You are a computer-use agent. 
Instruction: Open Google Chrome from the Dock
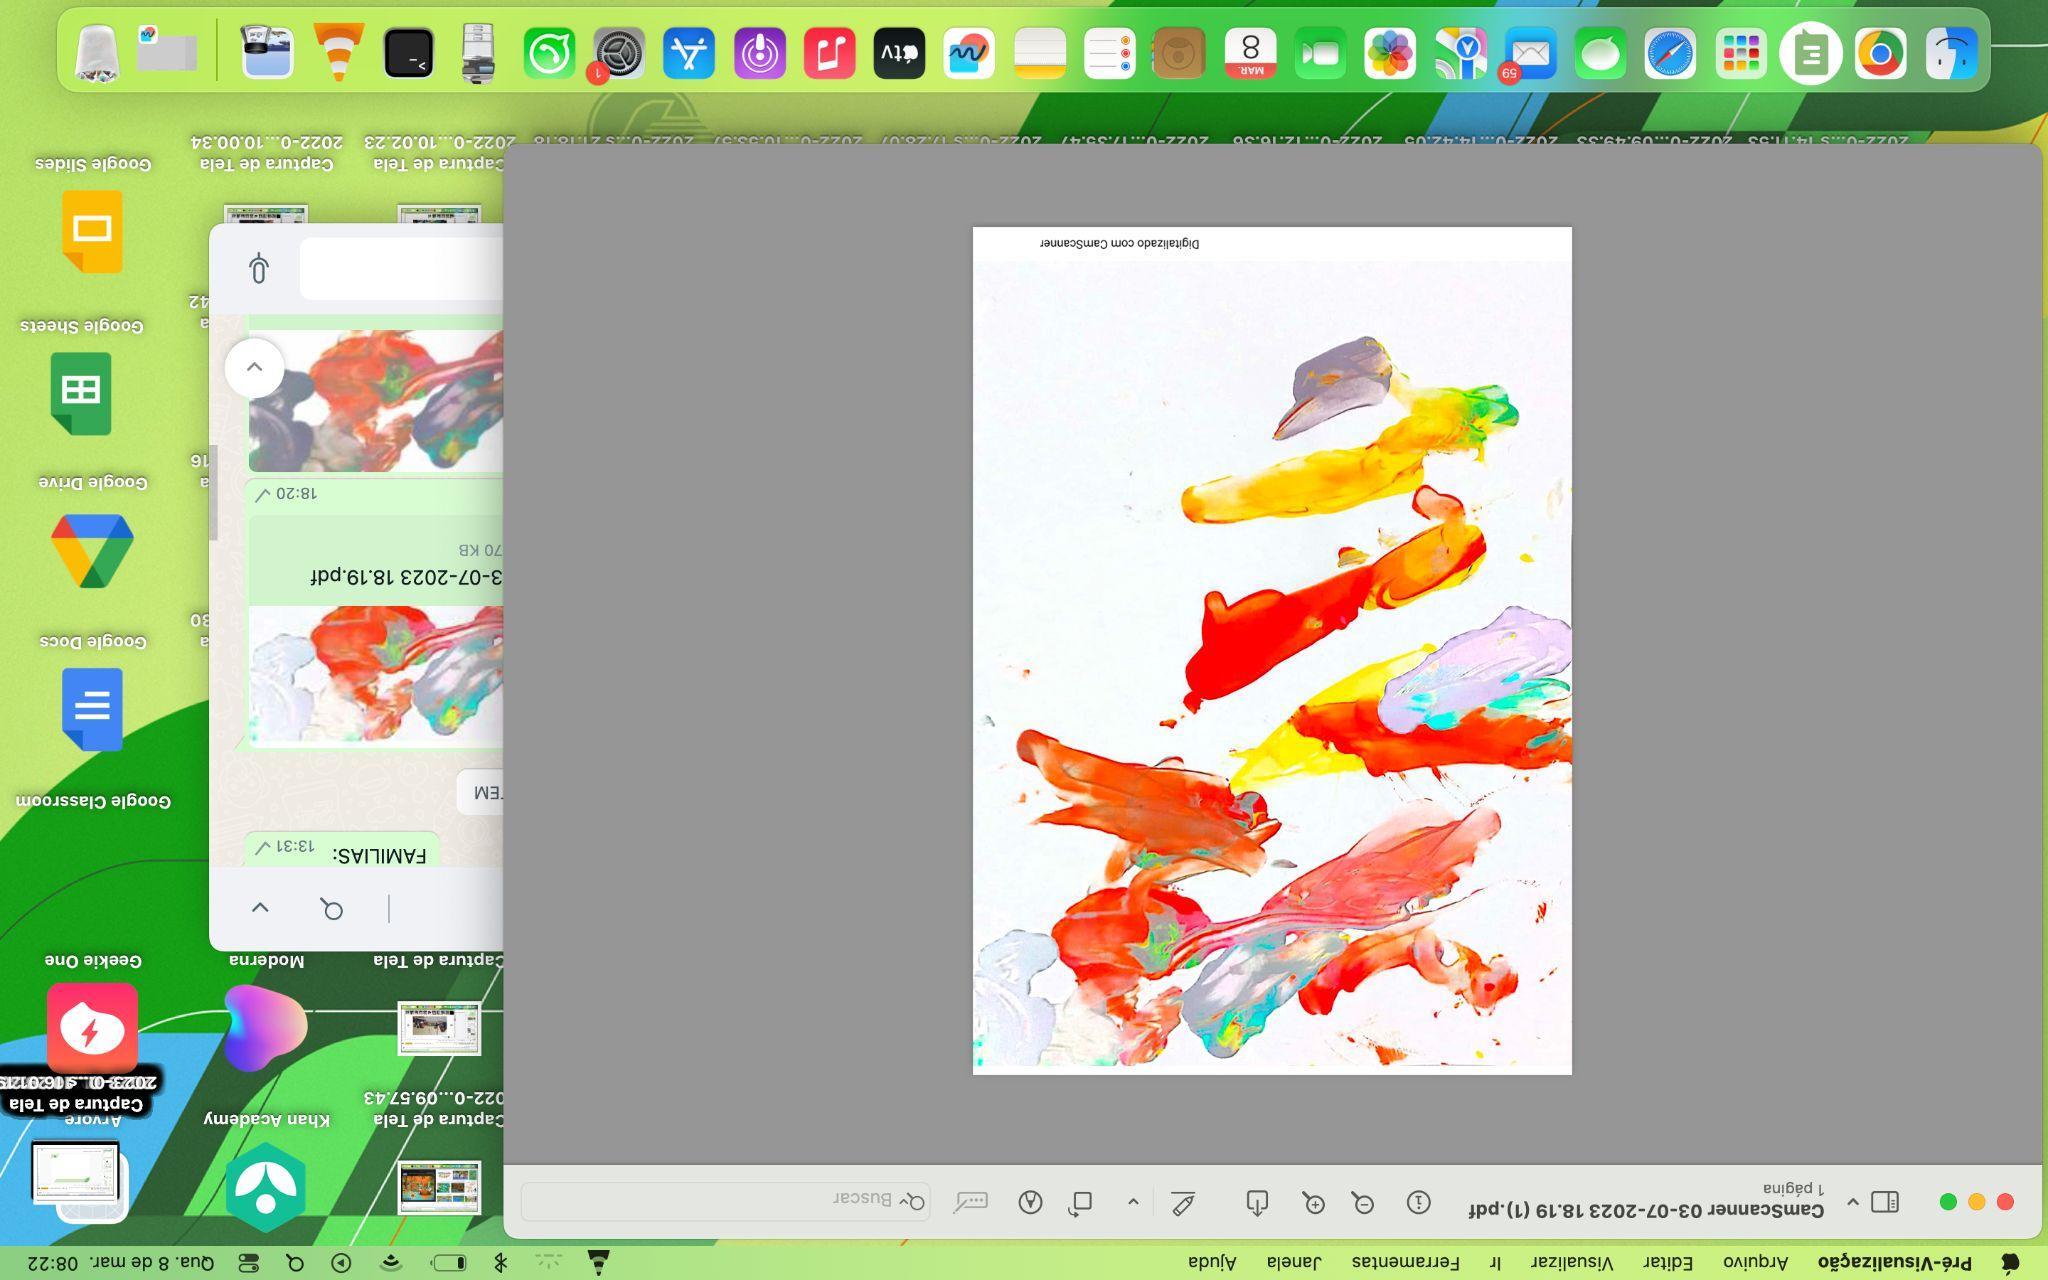tap(1880, 54)
